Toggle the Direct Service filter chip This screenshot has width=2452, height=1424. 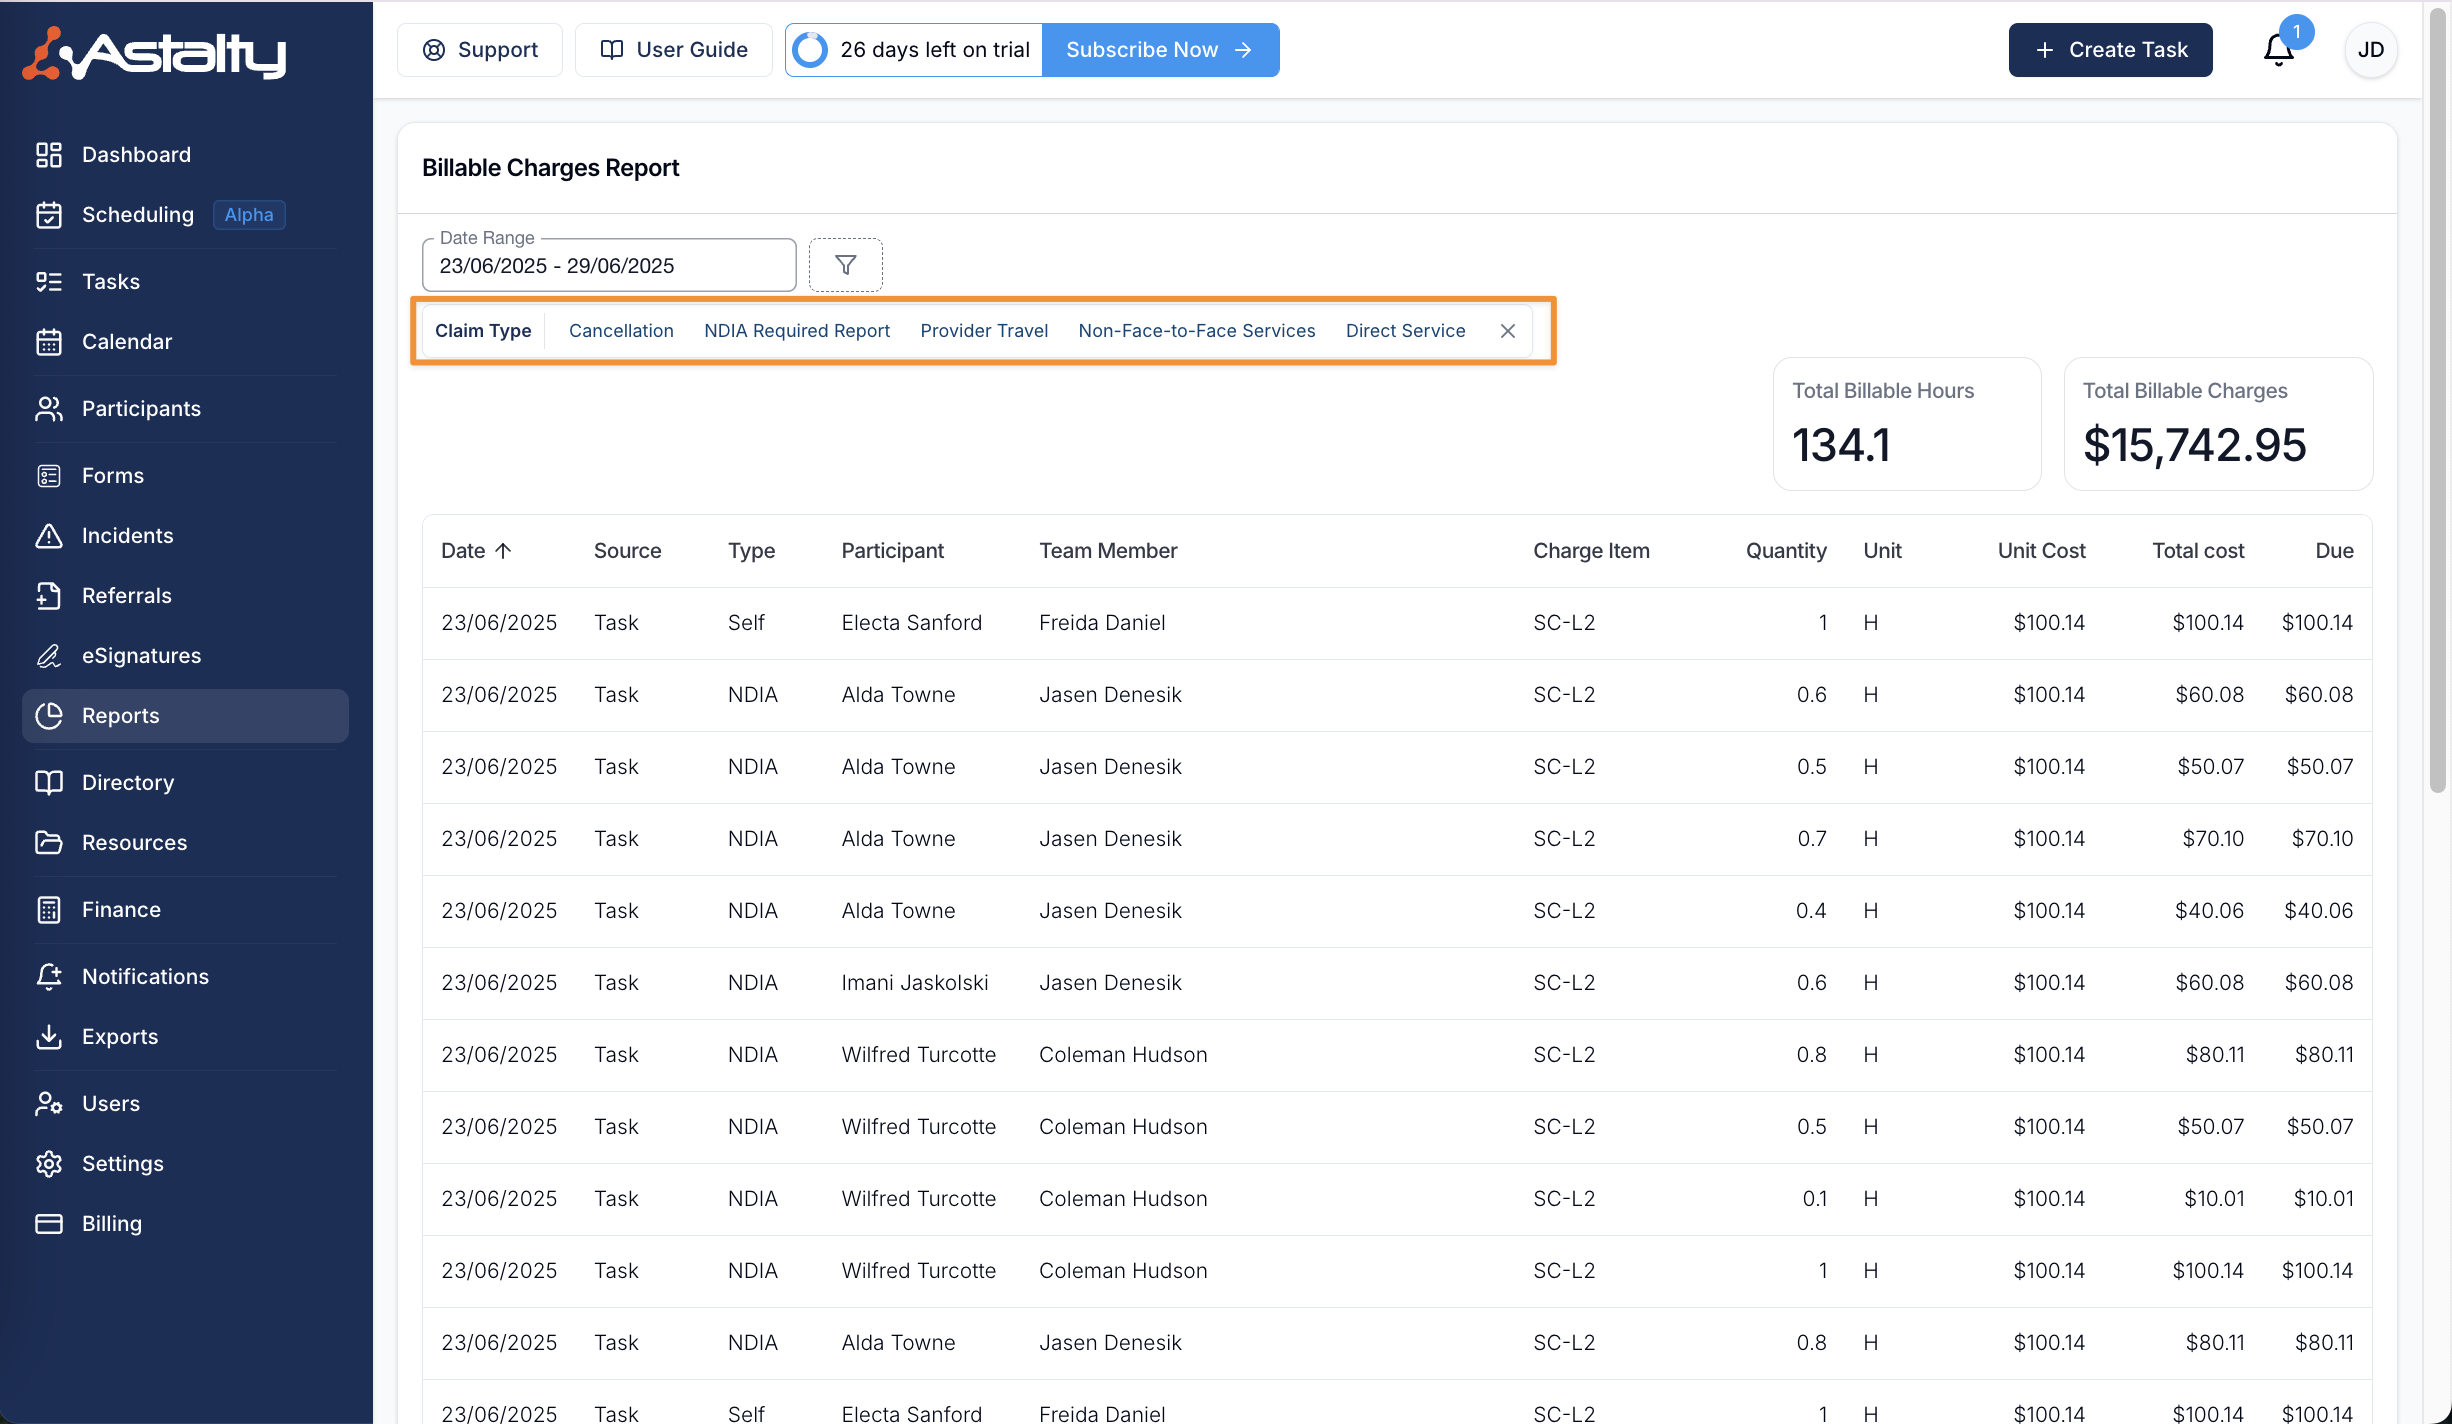point(1405,331)
